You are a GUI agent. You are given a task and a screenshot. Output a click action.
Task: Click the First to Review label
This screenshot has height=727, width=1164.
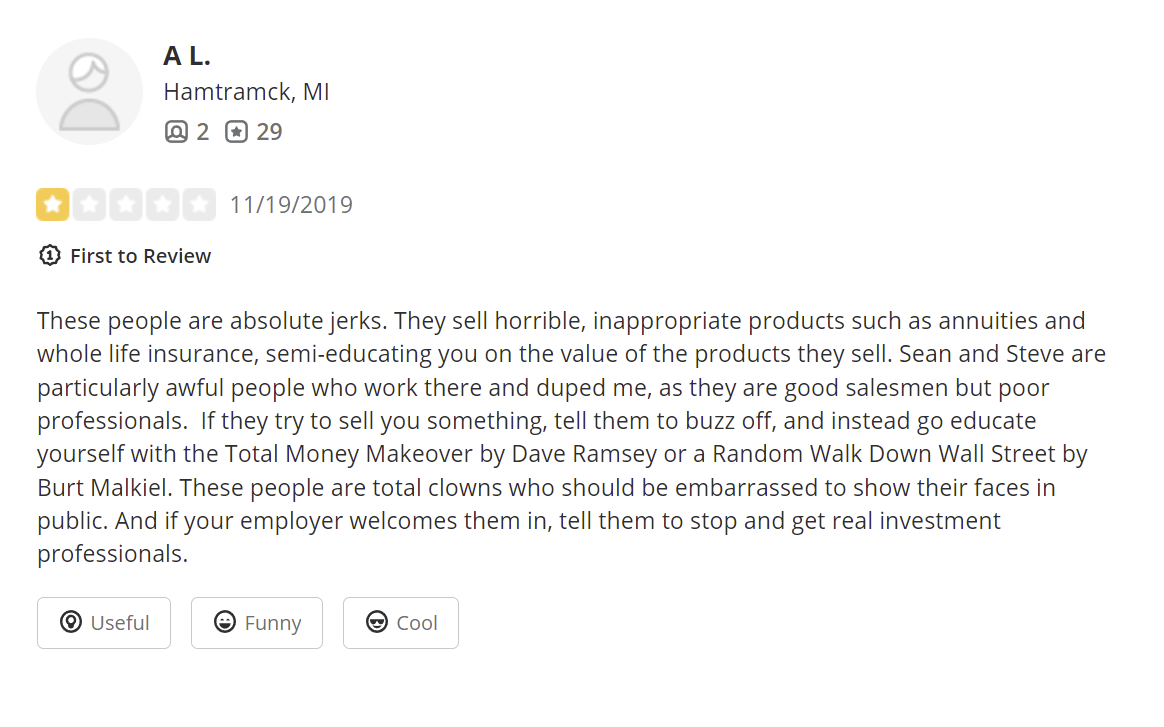tap(140, 256)
